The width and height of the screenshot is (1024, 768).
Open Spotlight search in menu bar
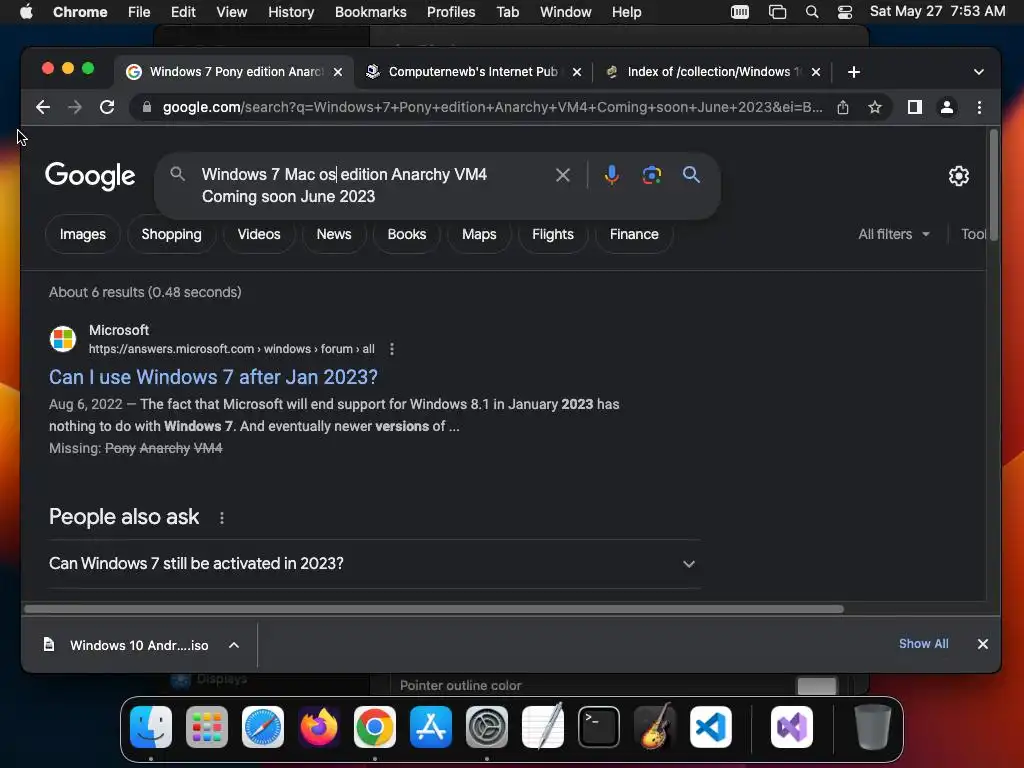pyautogui.click(x=812, y=12)
